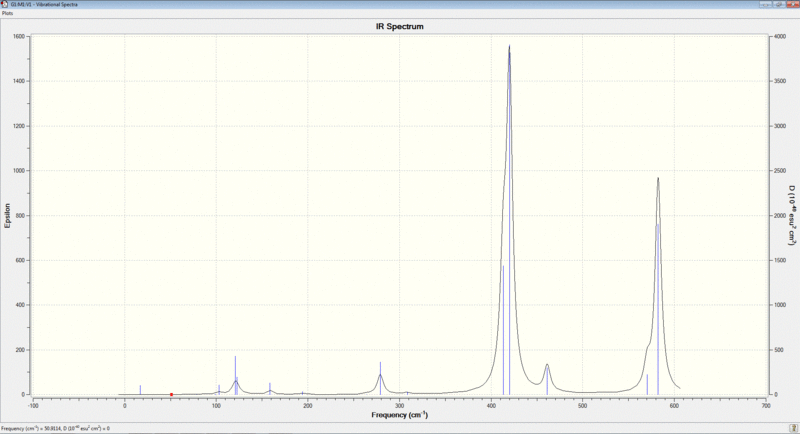This screenshot has height=434, width=800.
Task: Click the blue stick line near 413 cm⁻¹
Action: coord(503,330)
